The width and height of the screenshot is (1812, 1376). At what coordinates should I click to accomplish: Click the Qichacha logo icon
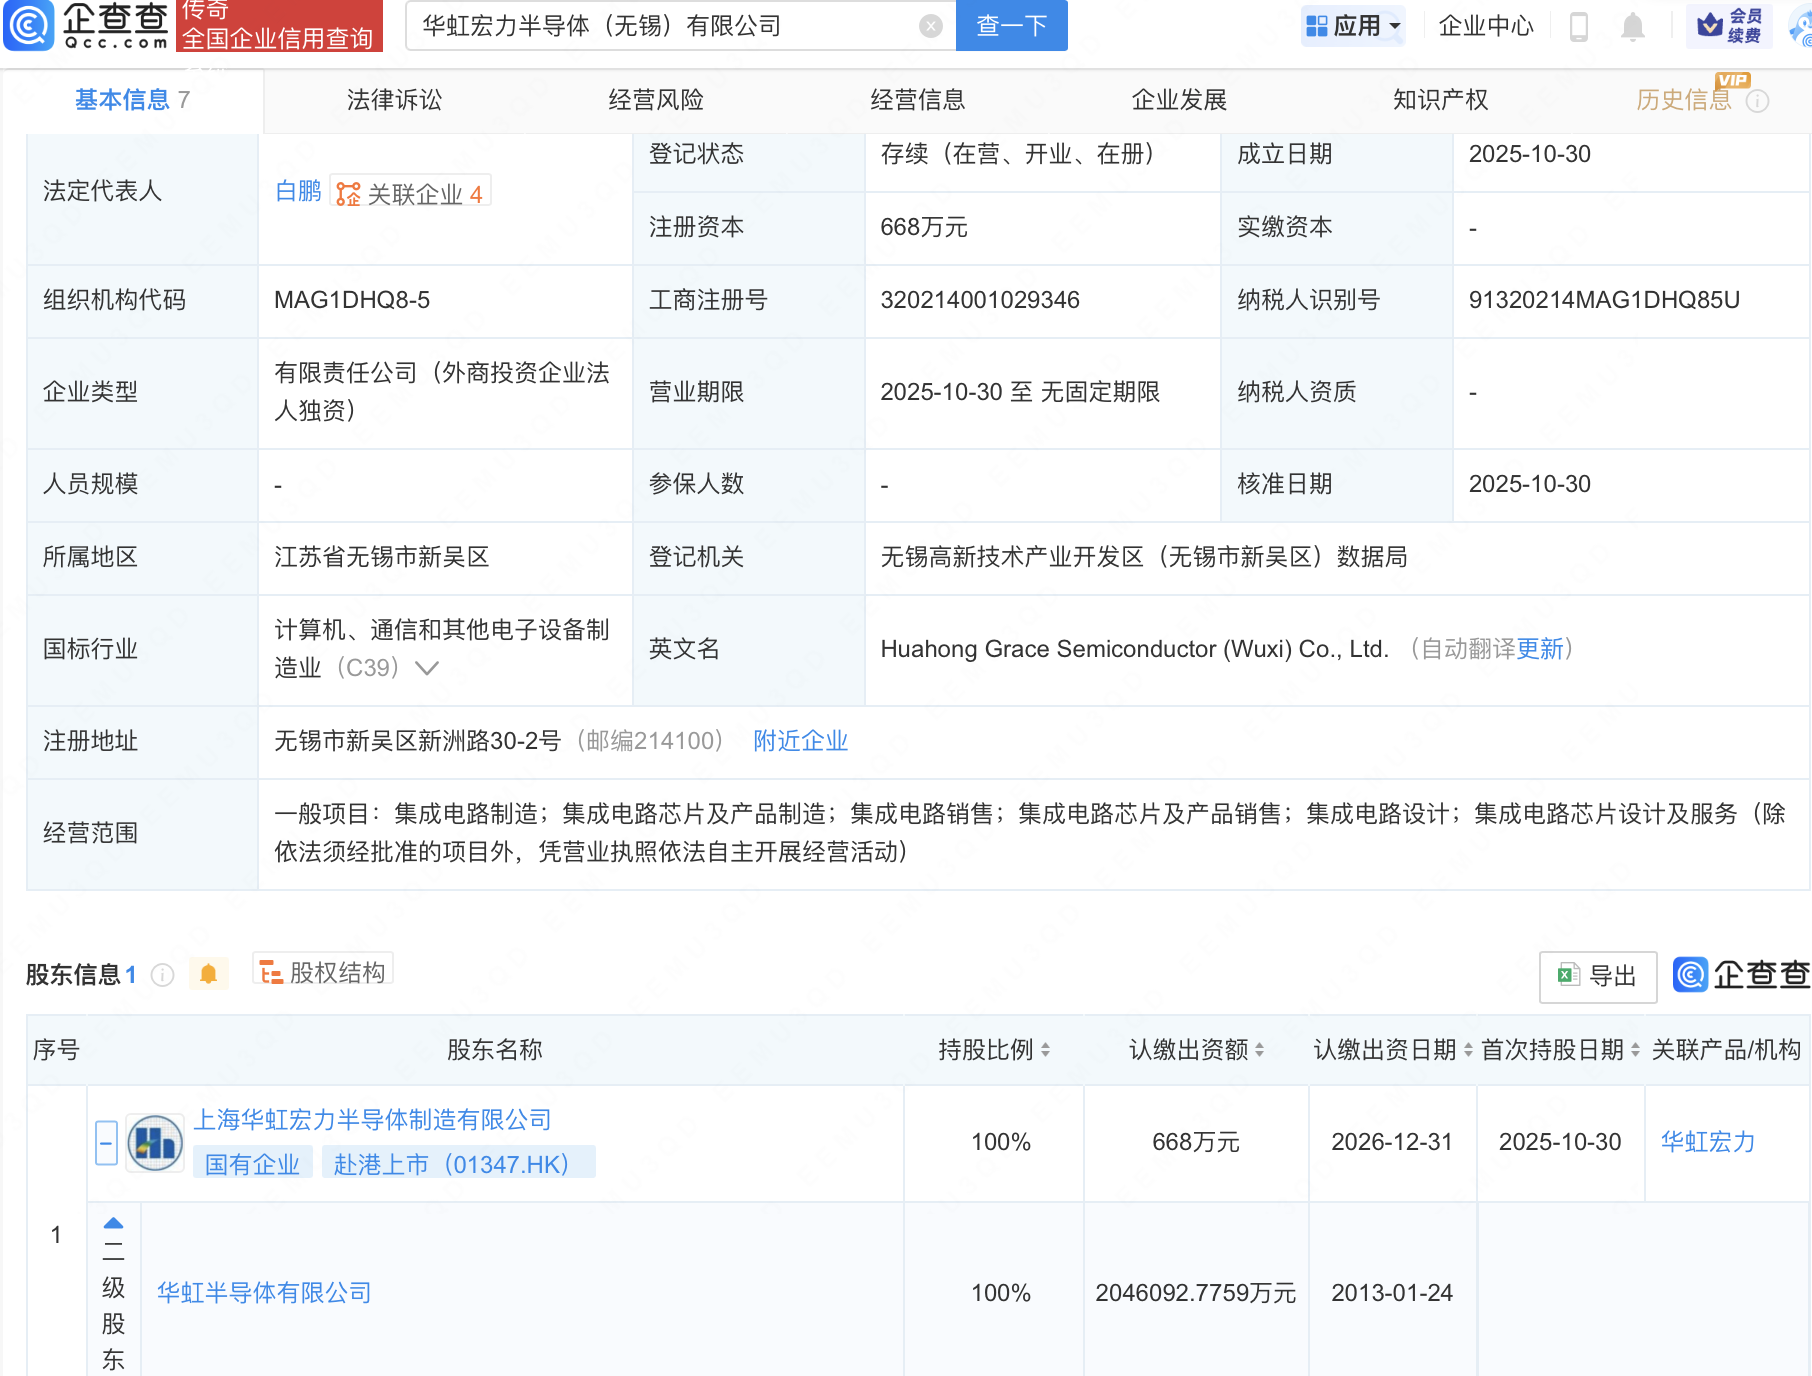coord(28,25)
